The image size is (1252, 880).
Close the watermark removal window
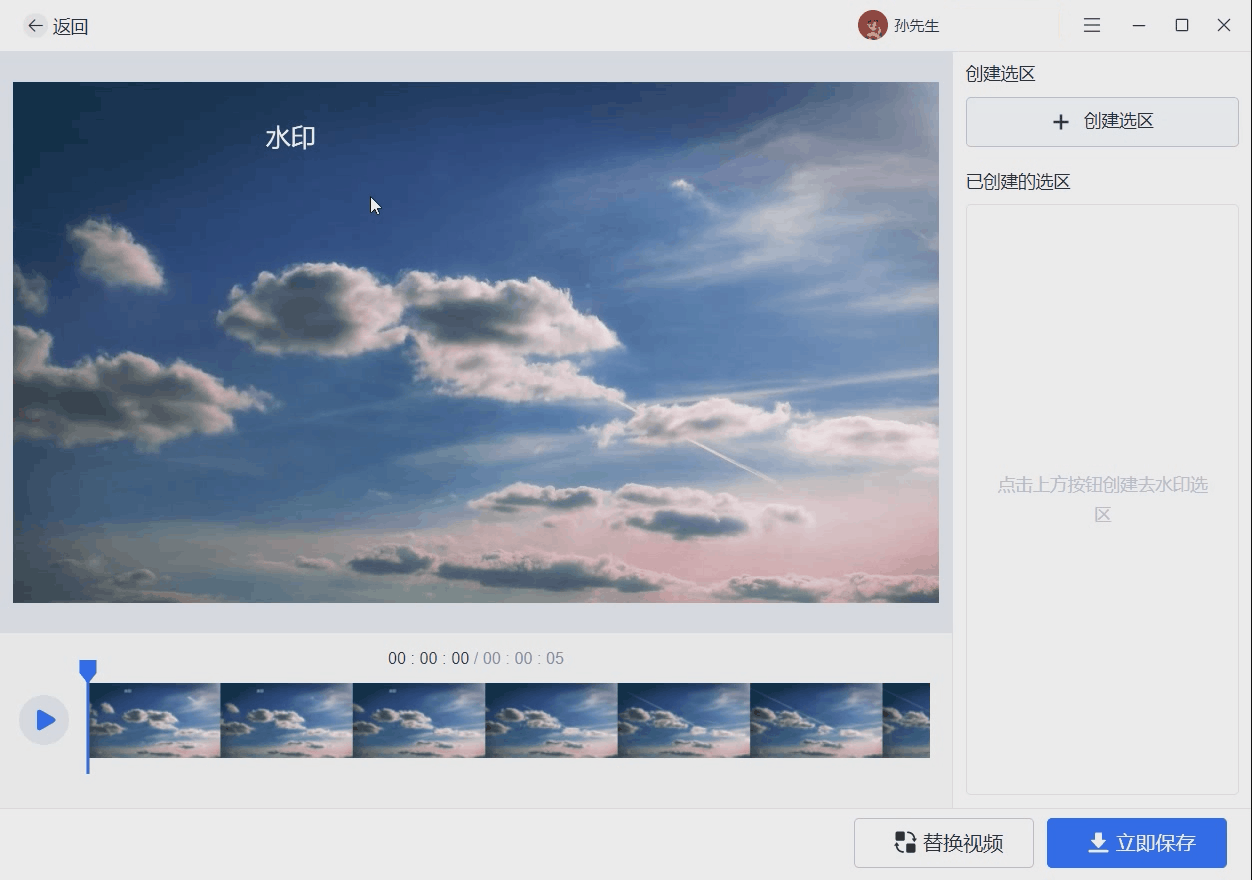[1224, 26]
